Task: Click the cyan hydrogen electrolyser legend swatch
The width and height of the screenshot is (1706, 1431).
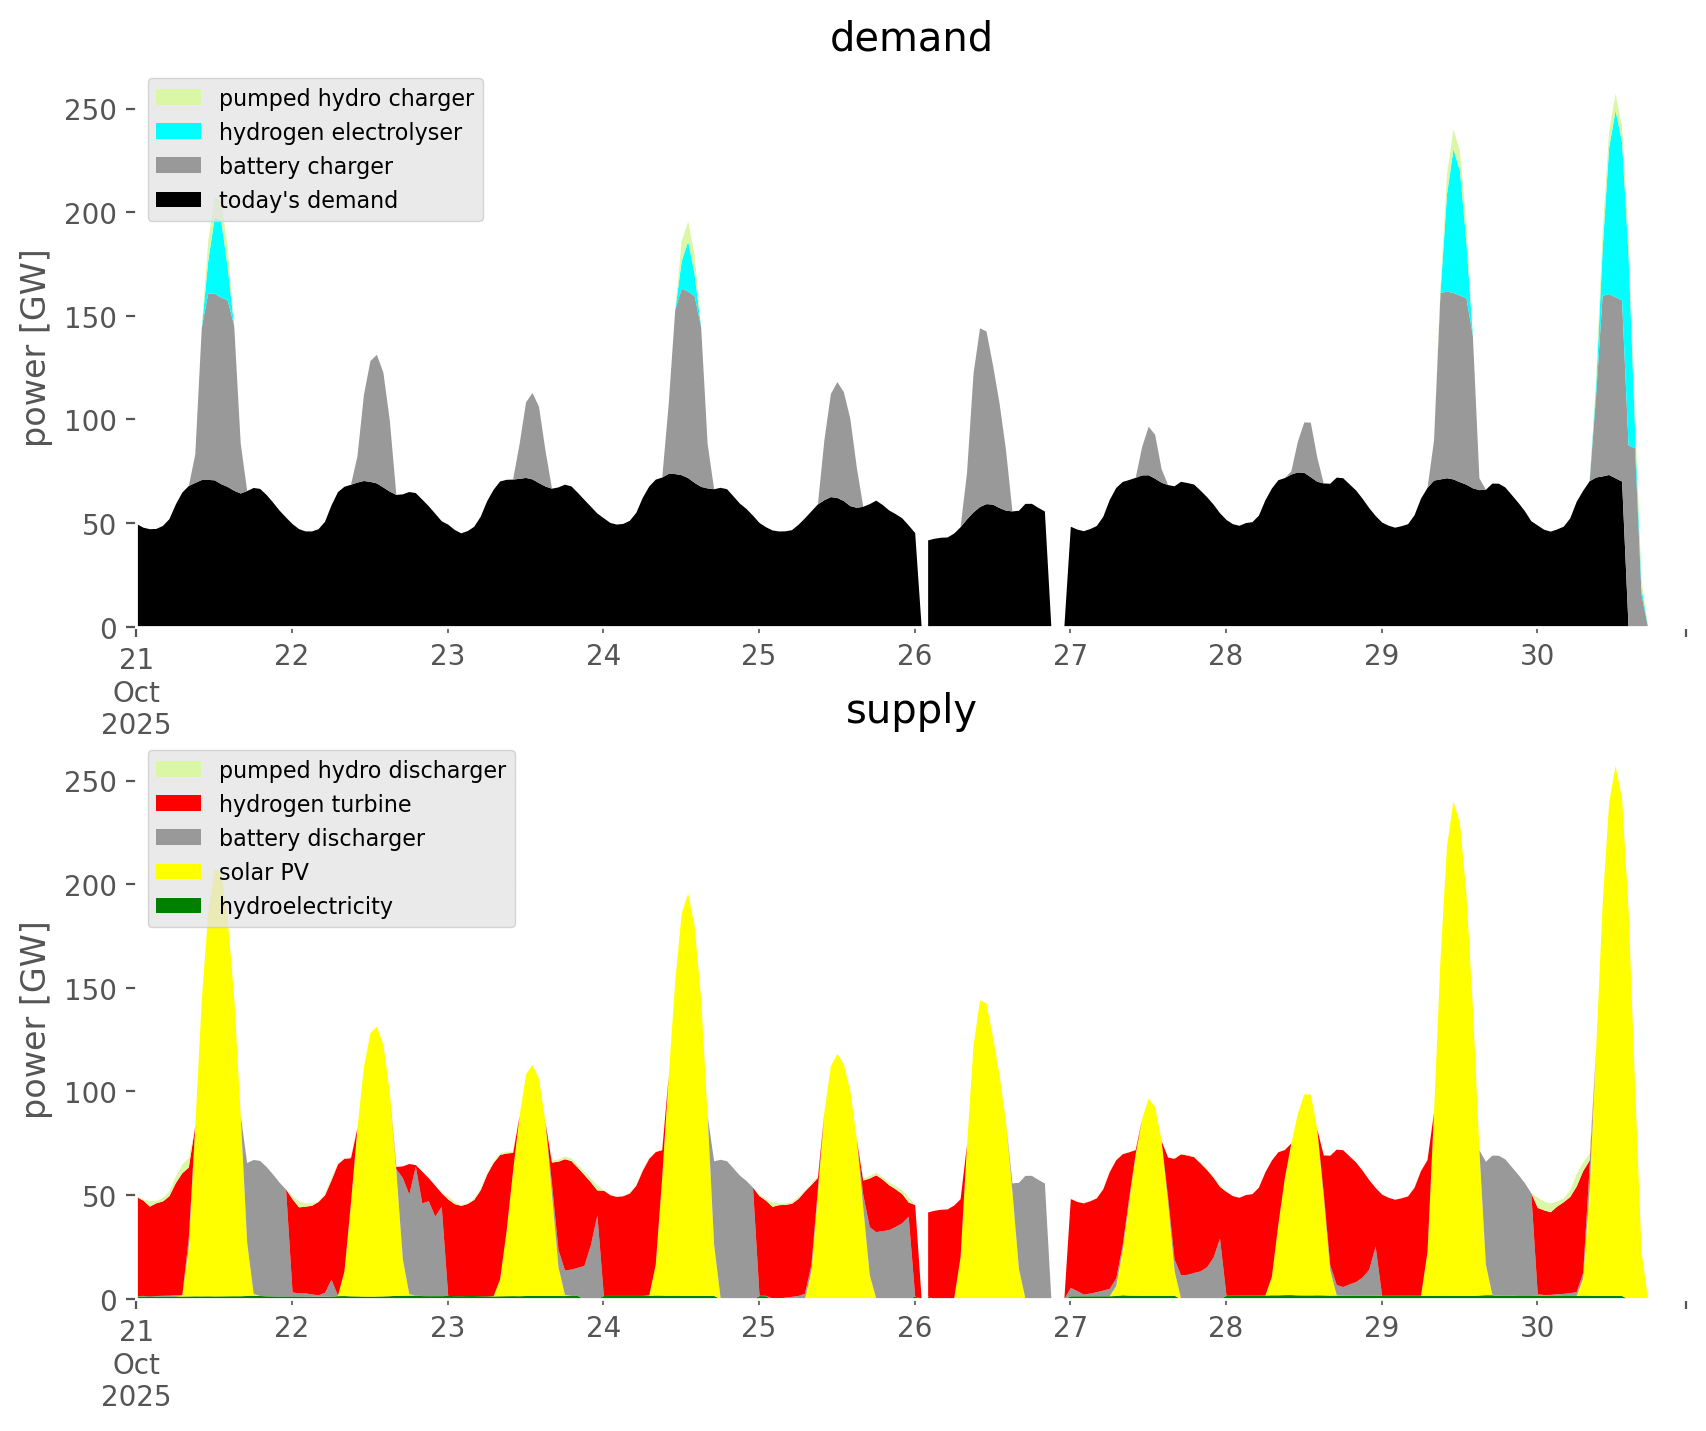Action: pos(179,132)
